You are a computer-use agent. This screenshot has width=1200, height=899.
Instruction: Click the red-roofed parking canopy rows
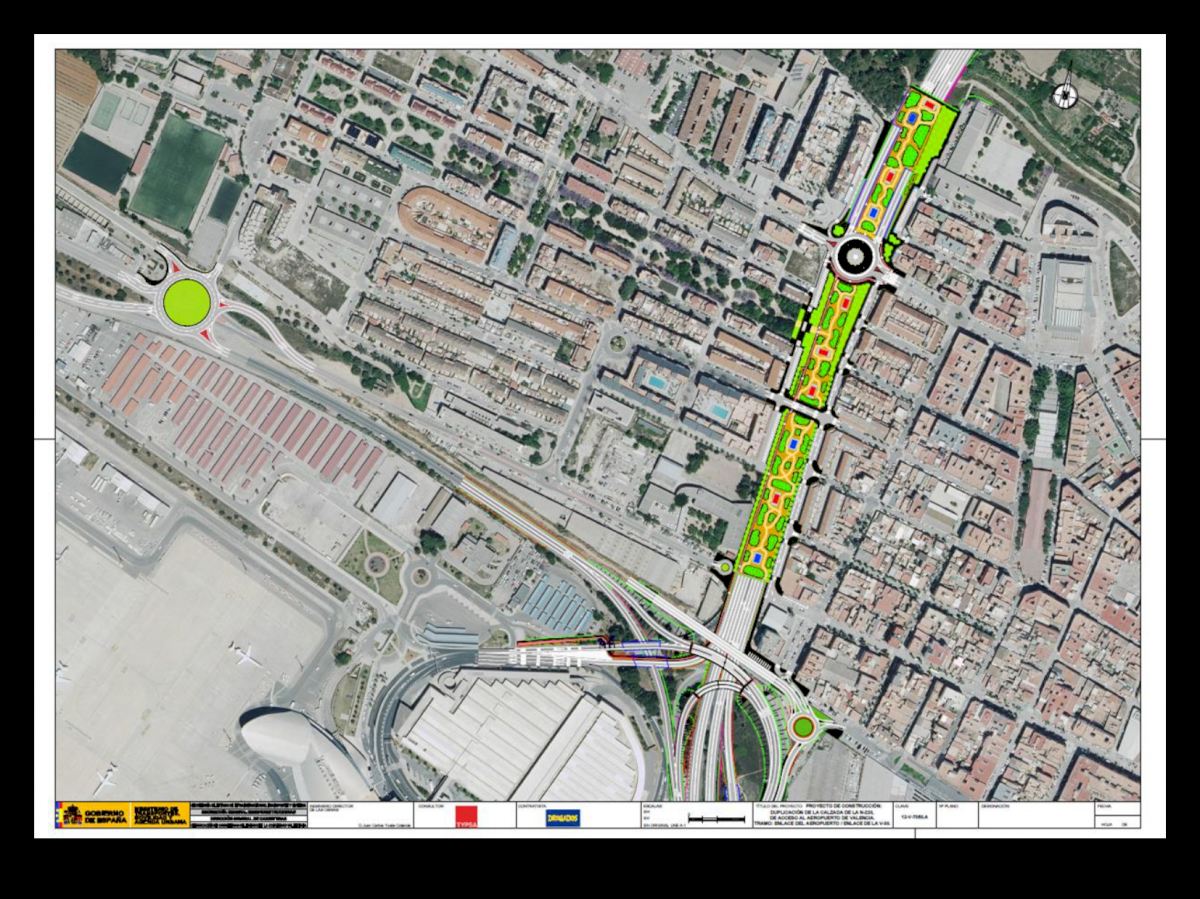242,410
